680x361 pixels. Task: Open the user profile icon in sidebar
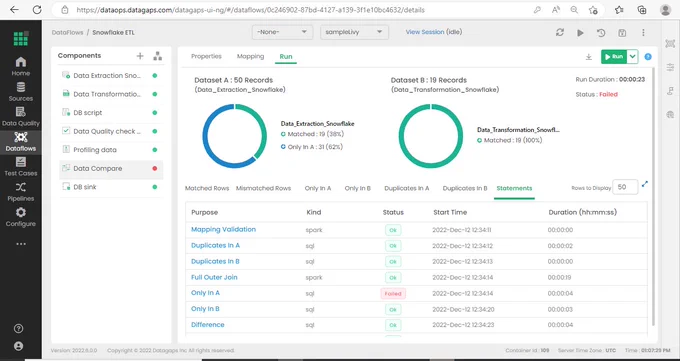(18, 346)
